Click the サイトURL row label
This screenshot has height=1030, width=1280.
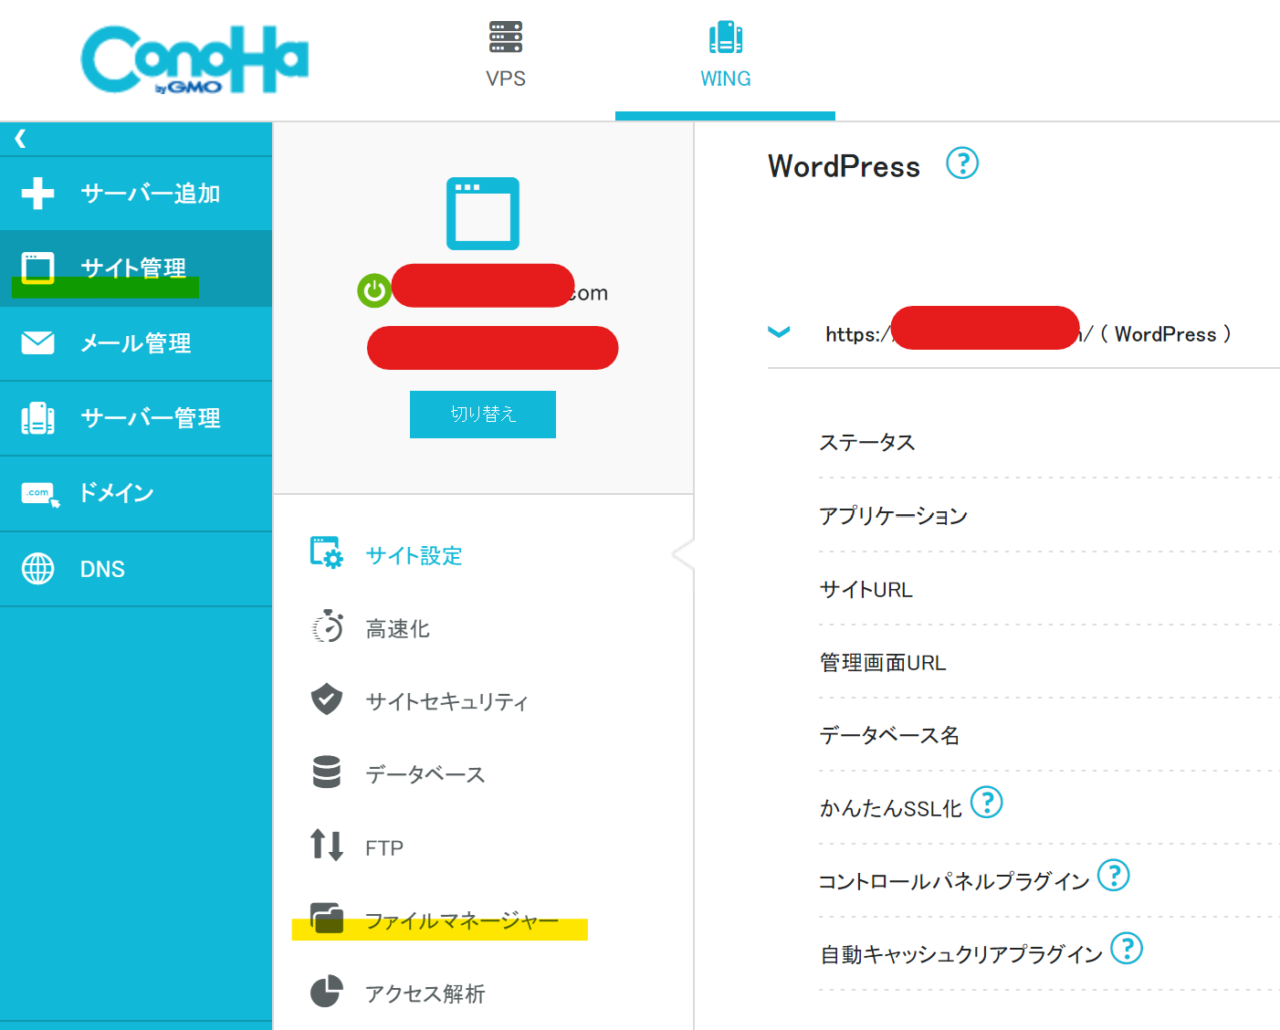tap(866, 589)
